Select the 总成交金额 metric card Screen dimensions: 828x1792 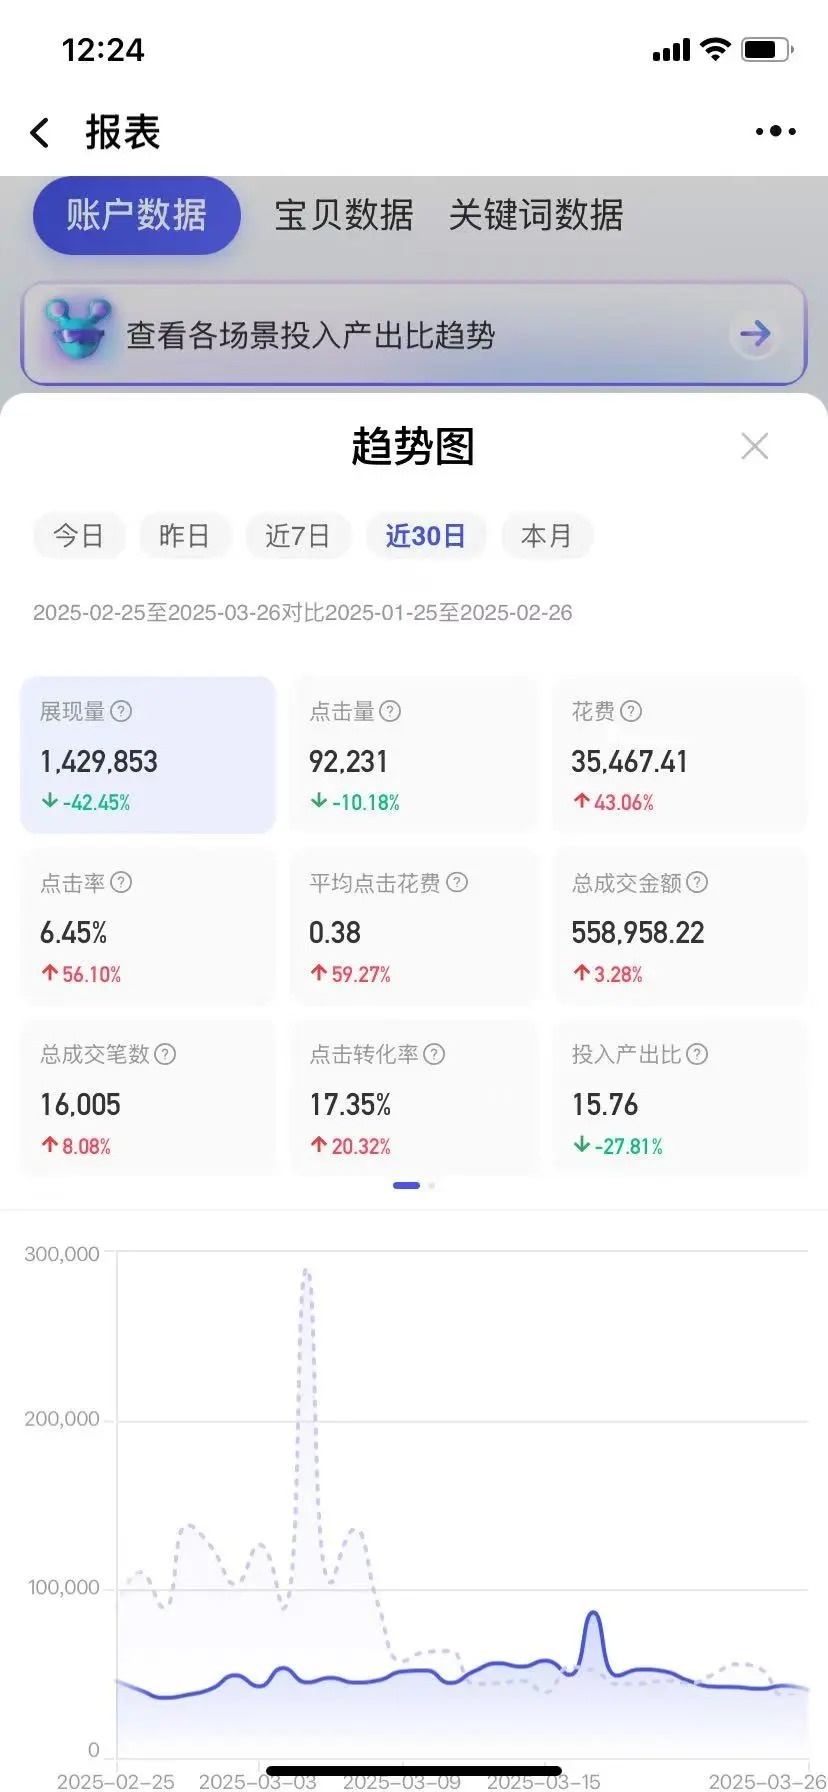click(680, 926)
